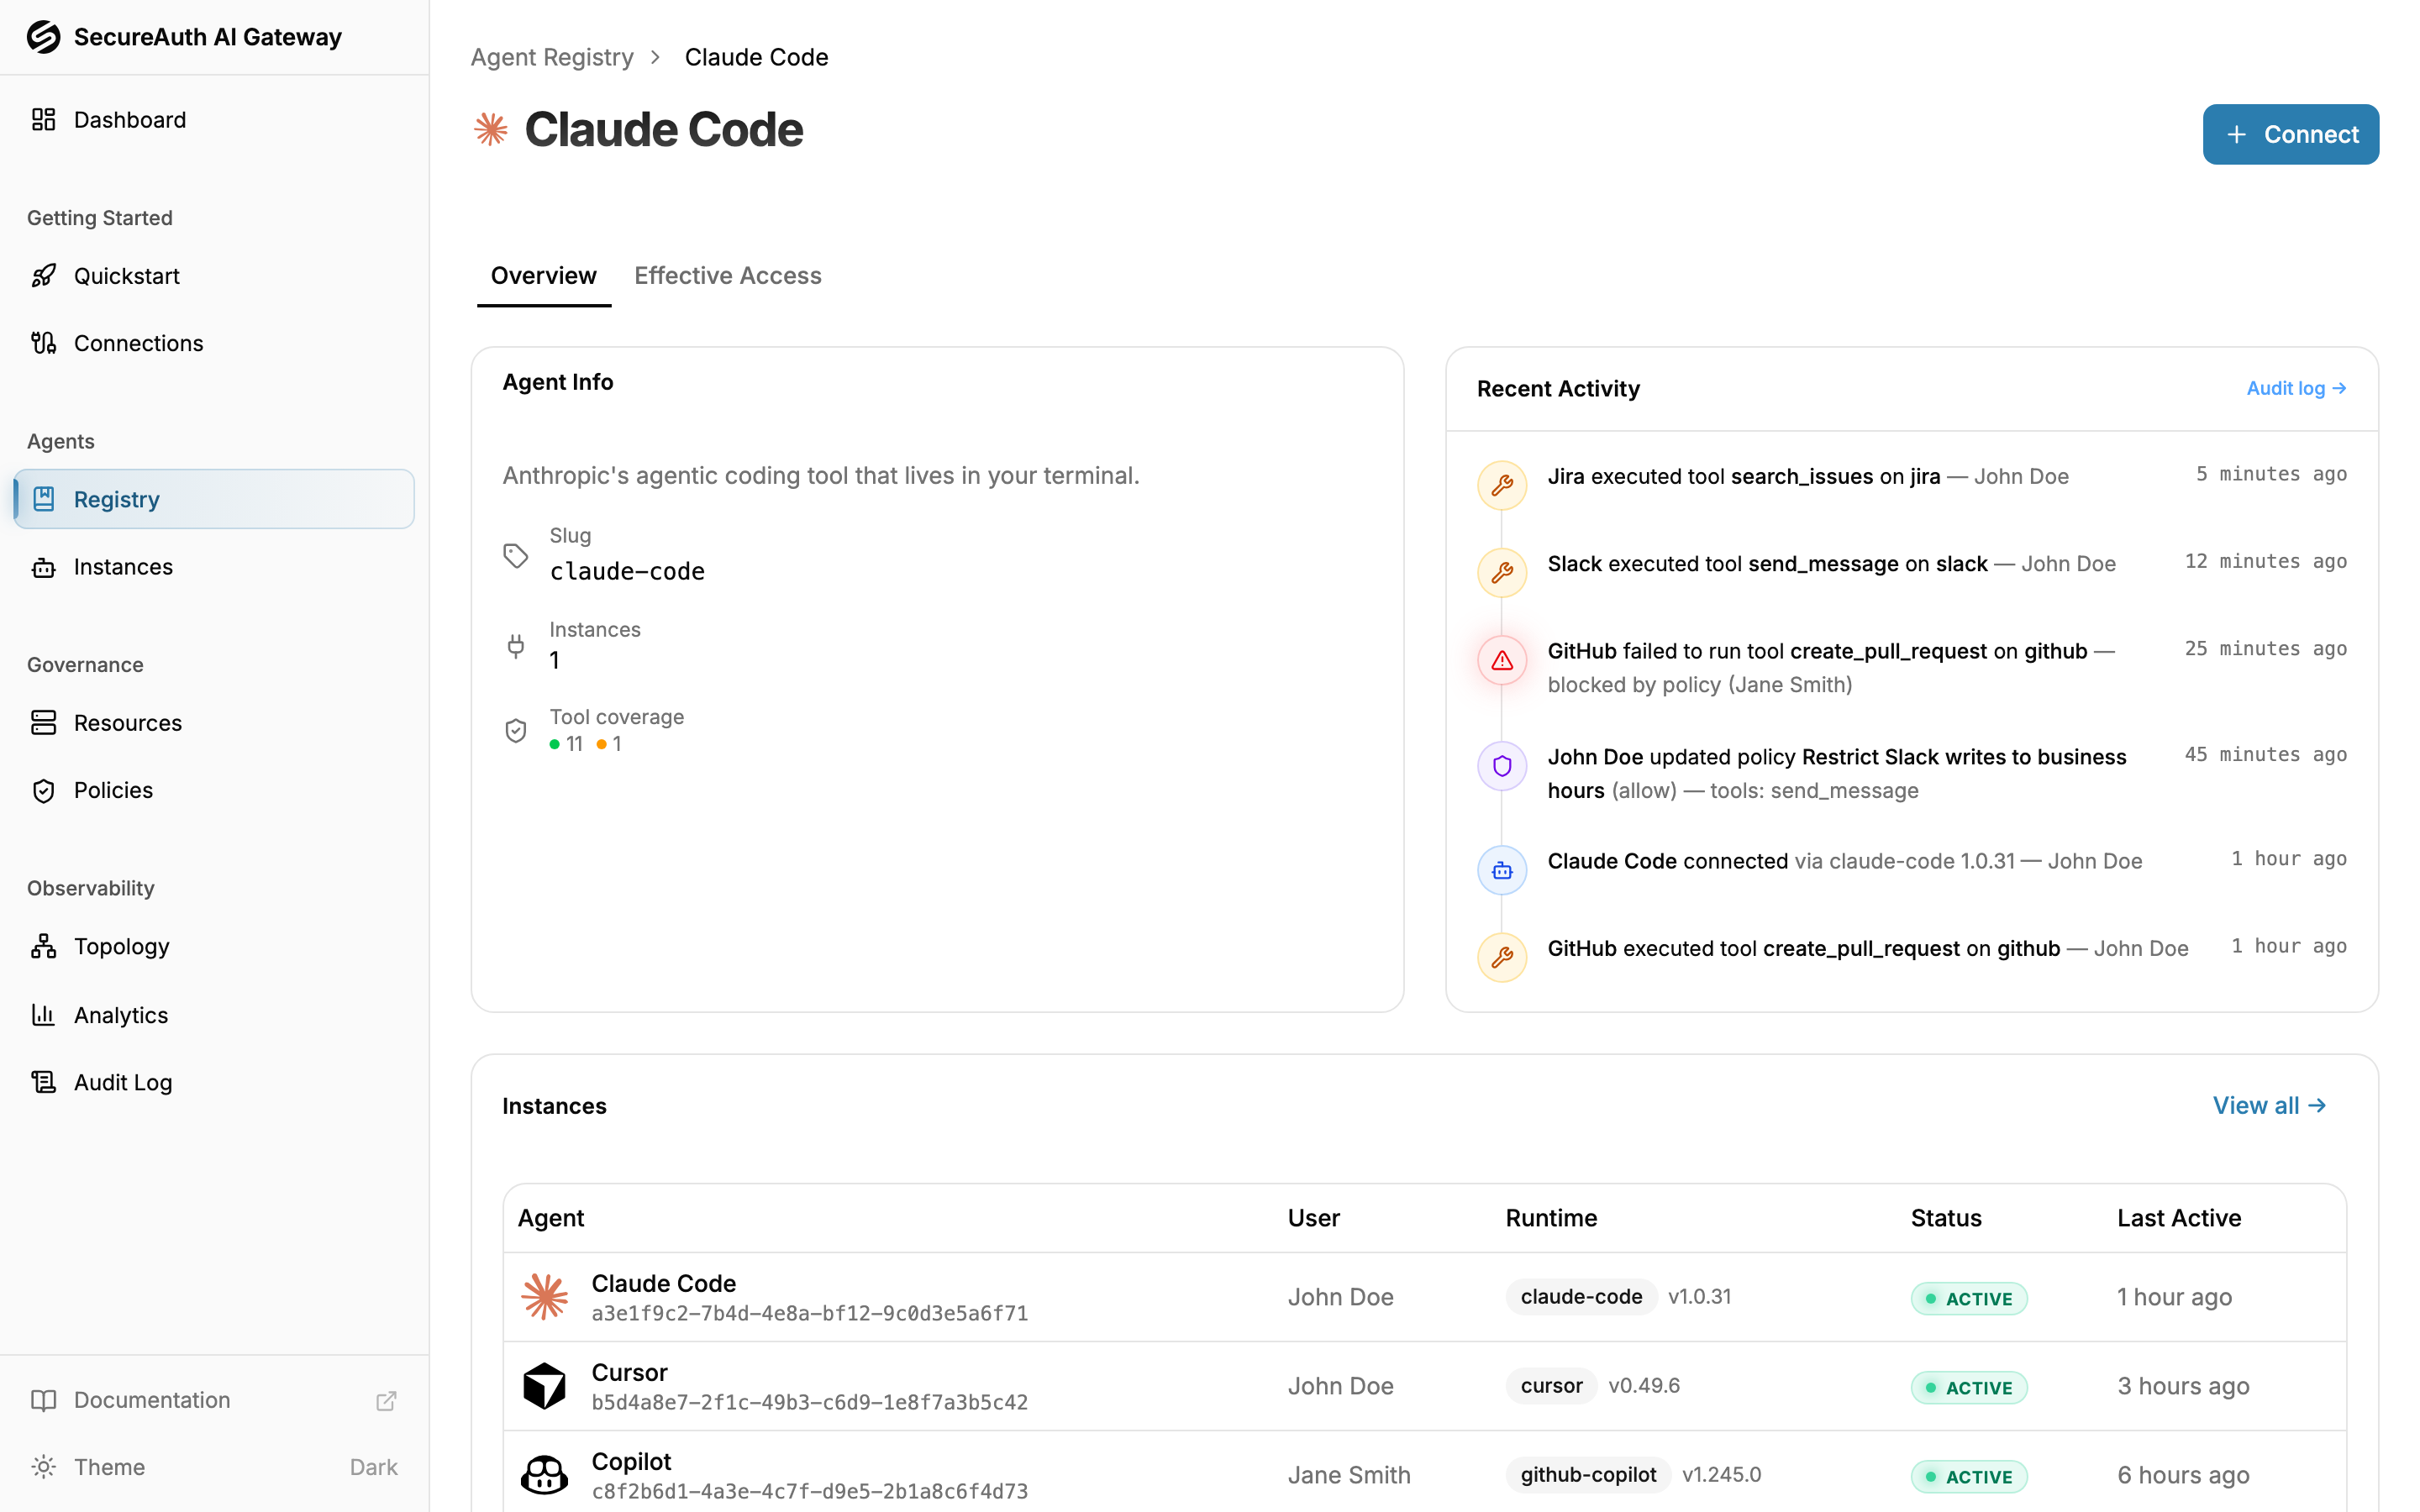
Task: Open Policies under Governance
Action: [214, 790]
